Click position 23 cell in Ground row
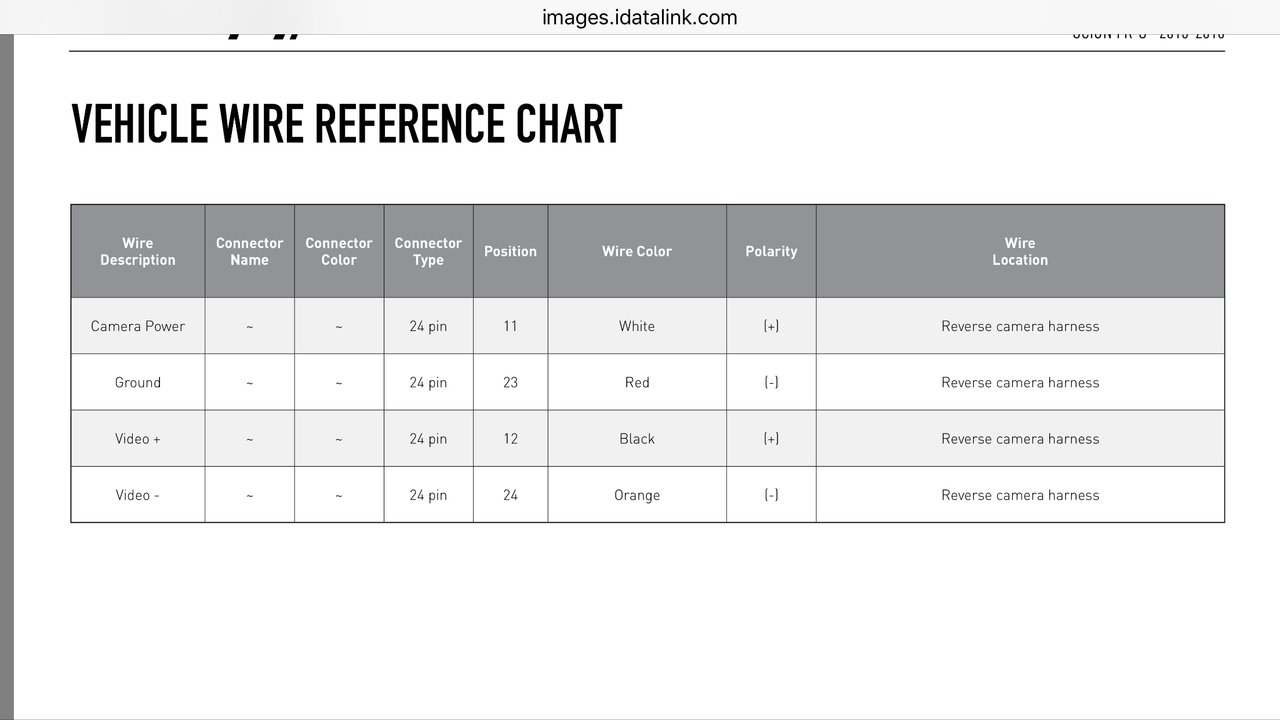Viewport: 1280px width, 720px height. click(x=510, y=382)
